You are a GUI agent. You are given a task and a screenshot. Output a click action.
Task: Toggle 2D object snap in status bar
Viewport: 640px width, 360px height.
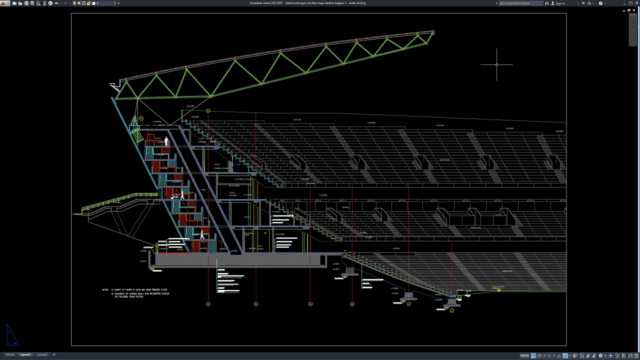click(x=565, y=356)
